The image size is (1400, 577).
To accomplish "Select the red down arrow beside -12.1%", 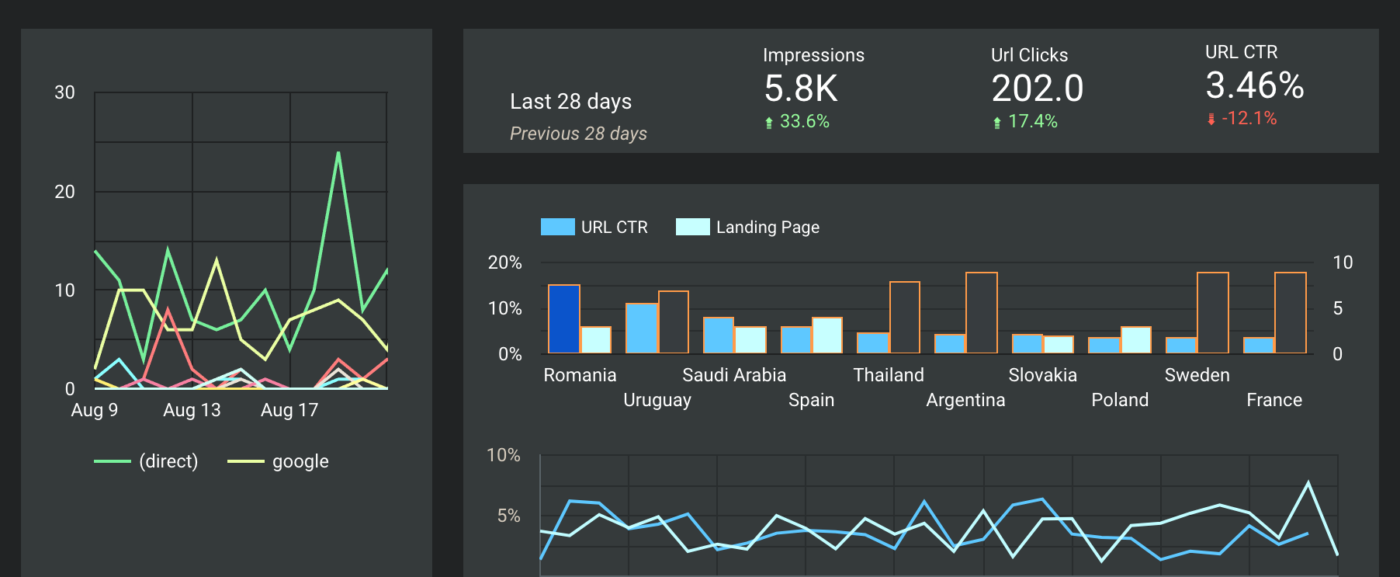I will pyautogui.click(x=1210, y=118).
